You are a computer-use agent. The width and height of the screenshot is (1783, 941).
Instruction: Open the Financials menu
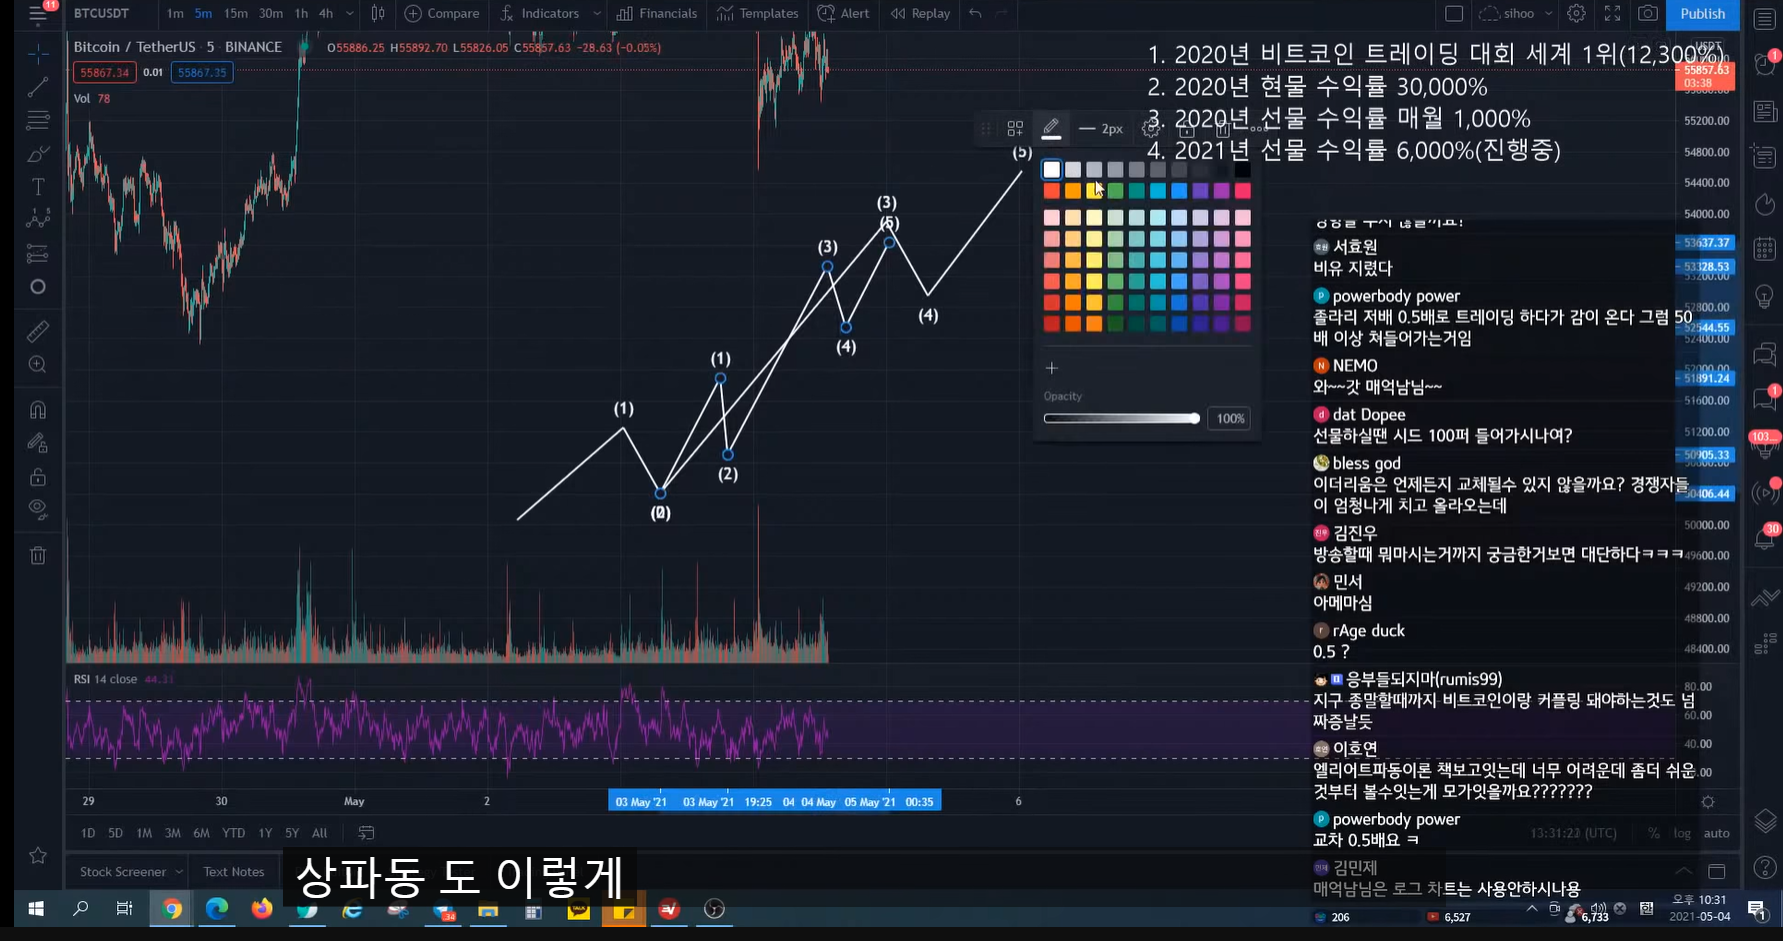(x=657, y=14)
